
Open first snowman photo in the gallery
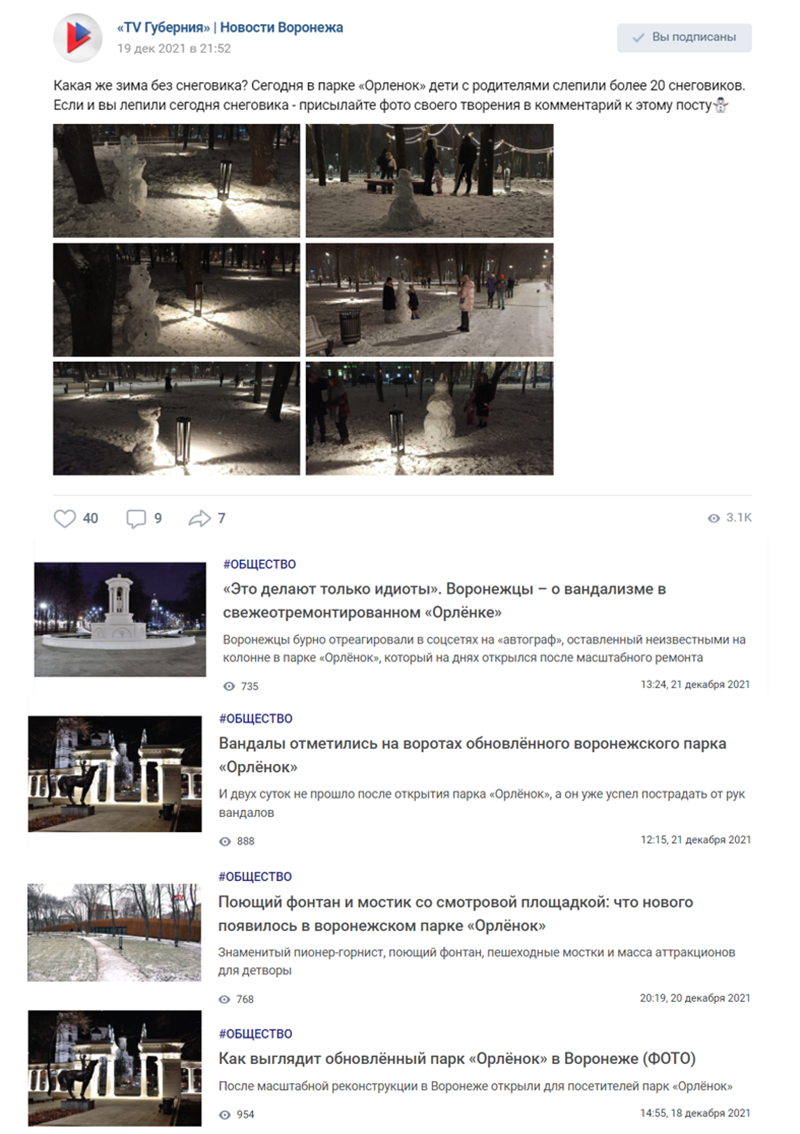pos(176,181)
